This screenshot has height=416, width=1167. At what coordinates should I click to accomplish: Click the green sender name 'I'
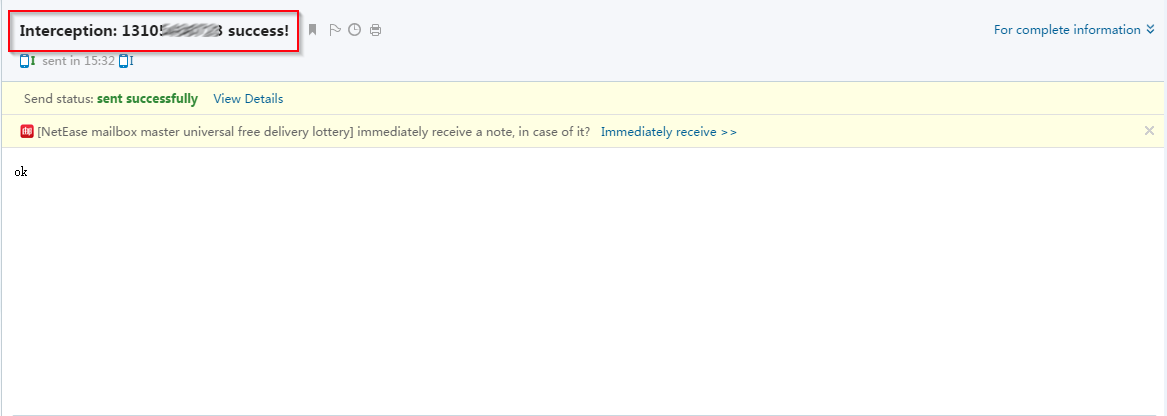tap(33, 61)
